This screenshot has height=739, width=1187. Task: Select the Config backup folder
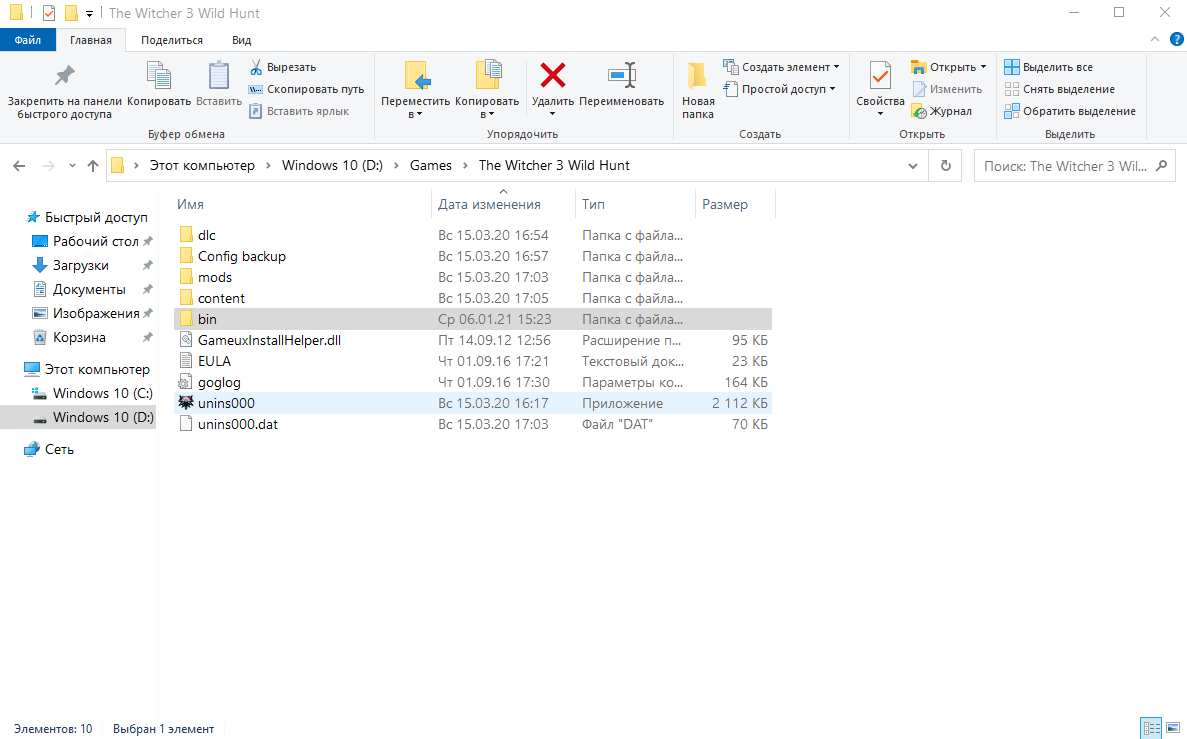(473, 257)
